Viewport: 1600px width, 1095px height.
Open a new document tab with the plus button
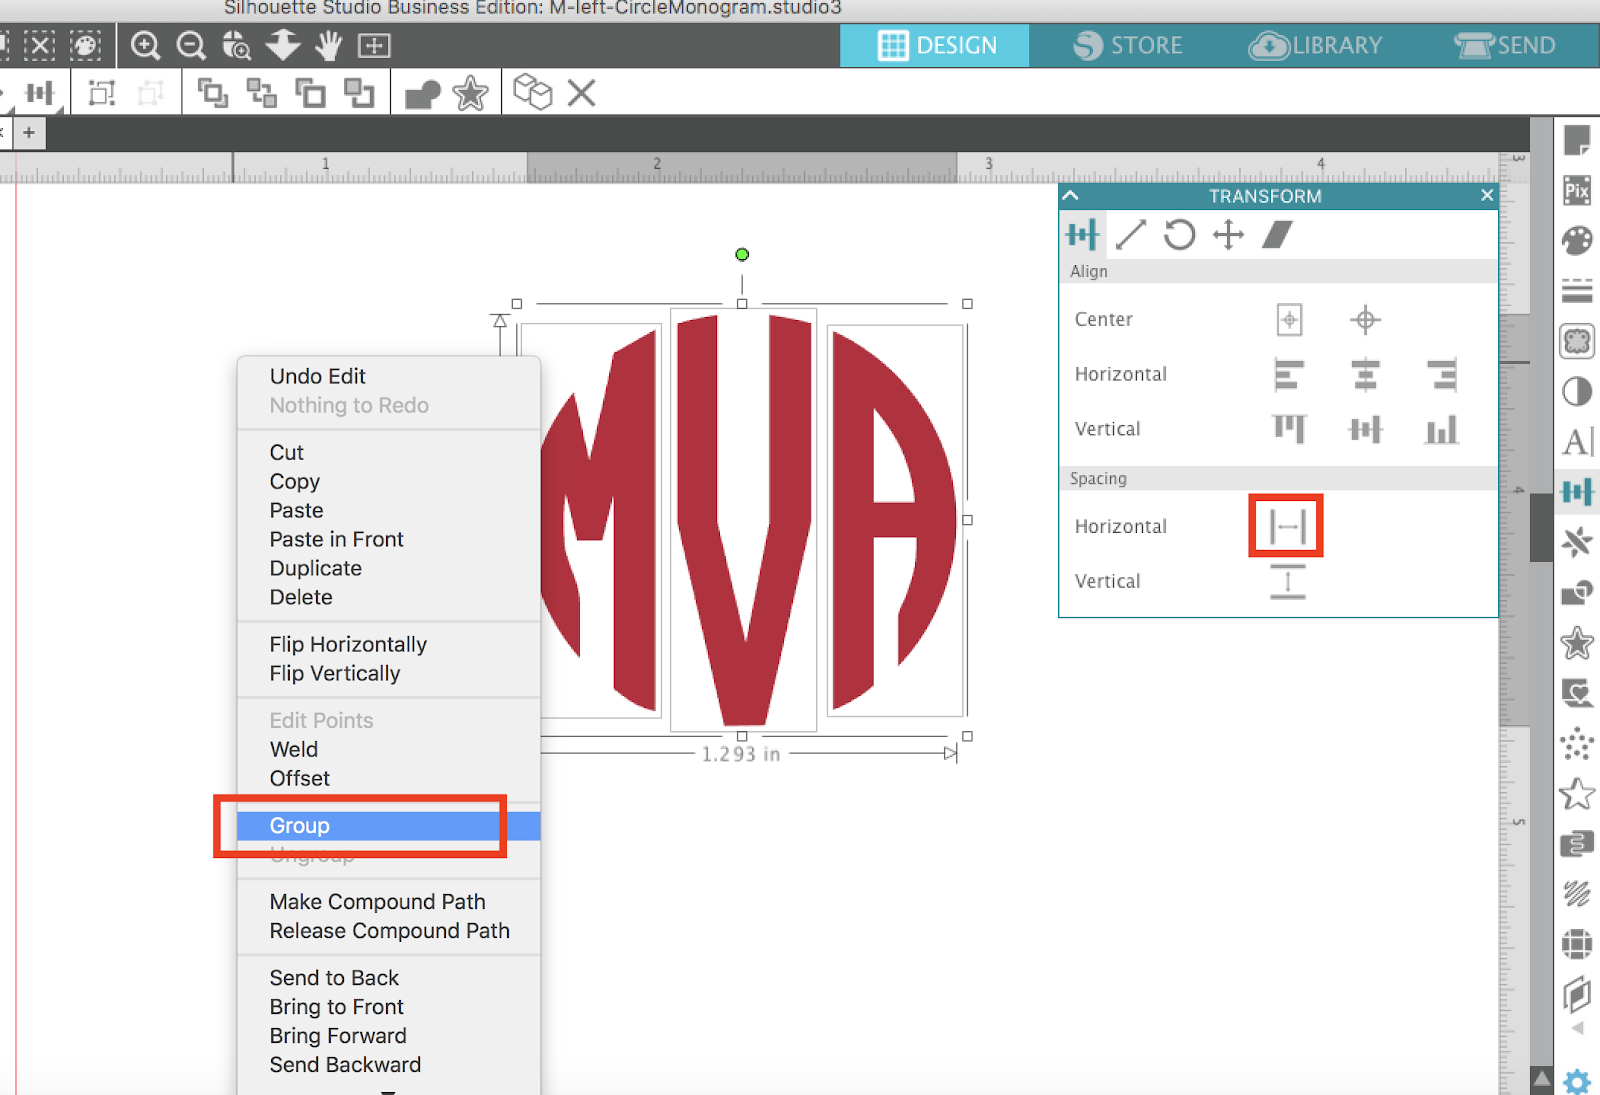[x=29, y=133]
